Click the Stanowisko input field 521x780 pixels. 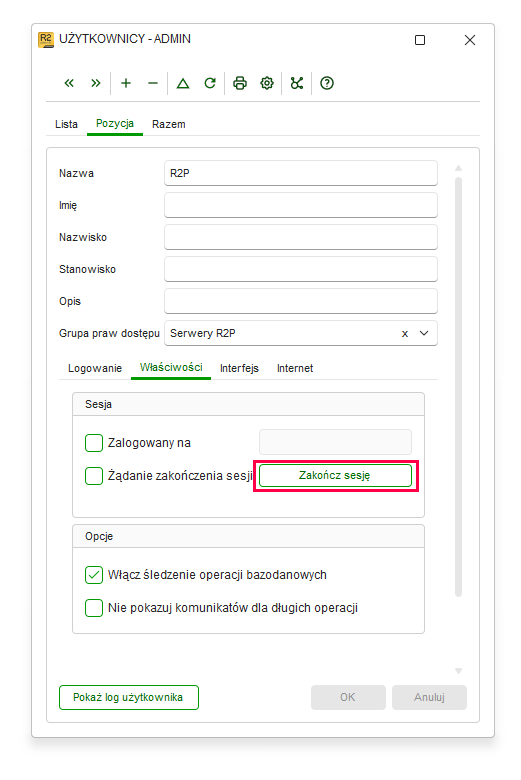301,269
